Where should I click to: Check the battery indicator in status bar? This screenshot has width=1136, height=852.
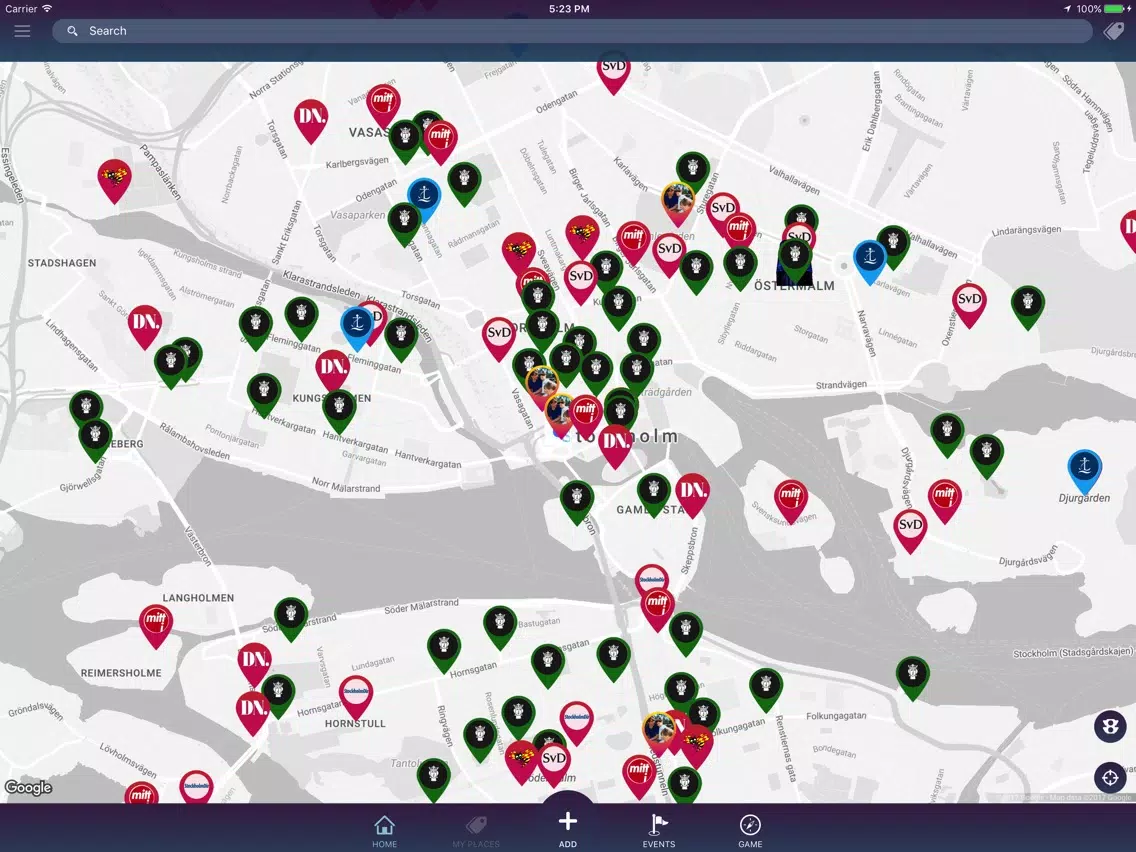[x=1116, y=9]
